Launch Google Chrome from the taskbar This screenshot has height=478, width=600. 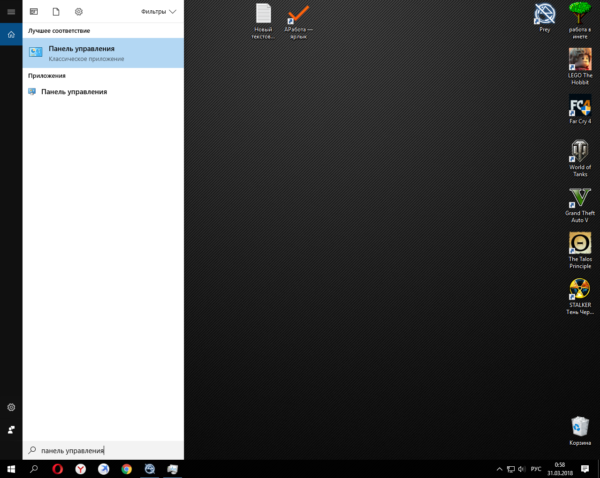[126, 469]
